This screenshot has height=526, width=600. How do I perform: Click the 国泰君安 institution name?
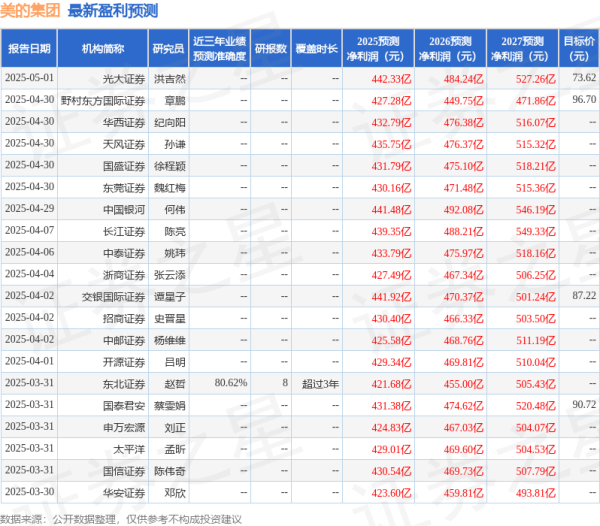point(119,405)
